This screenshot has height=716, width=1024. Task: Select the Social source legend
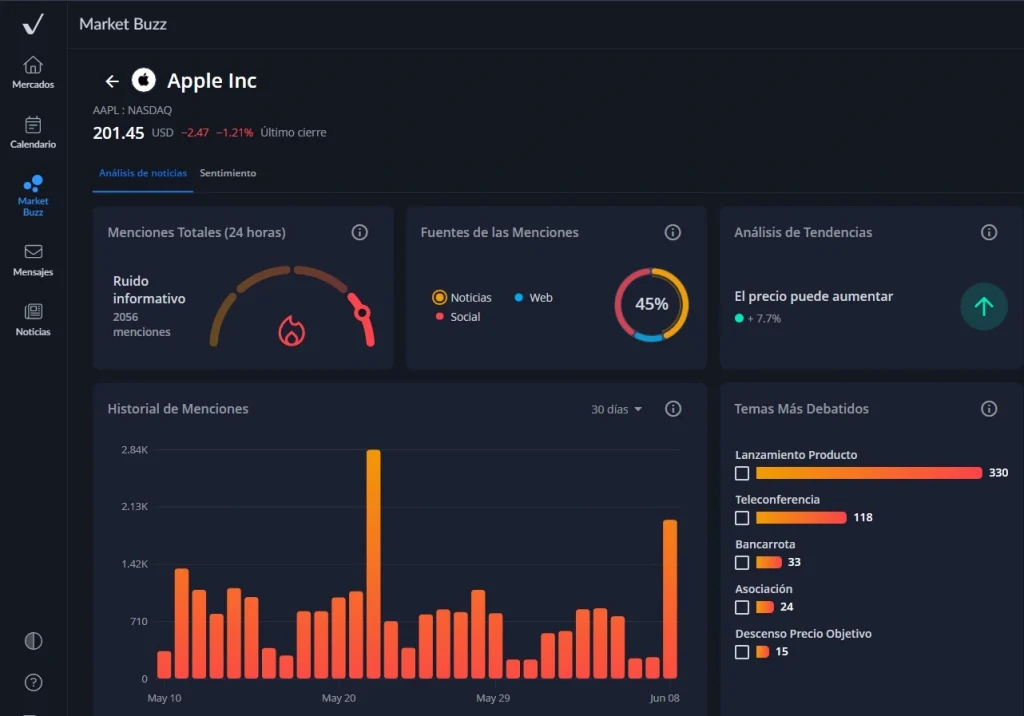click(x=458, y=317)
